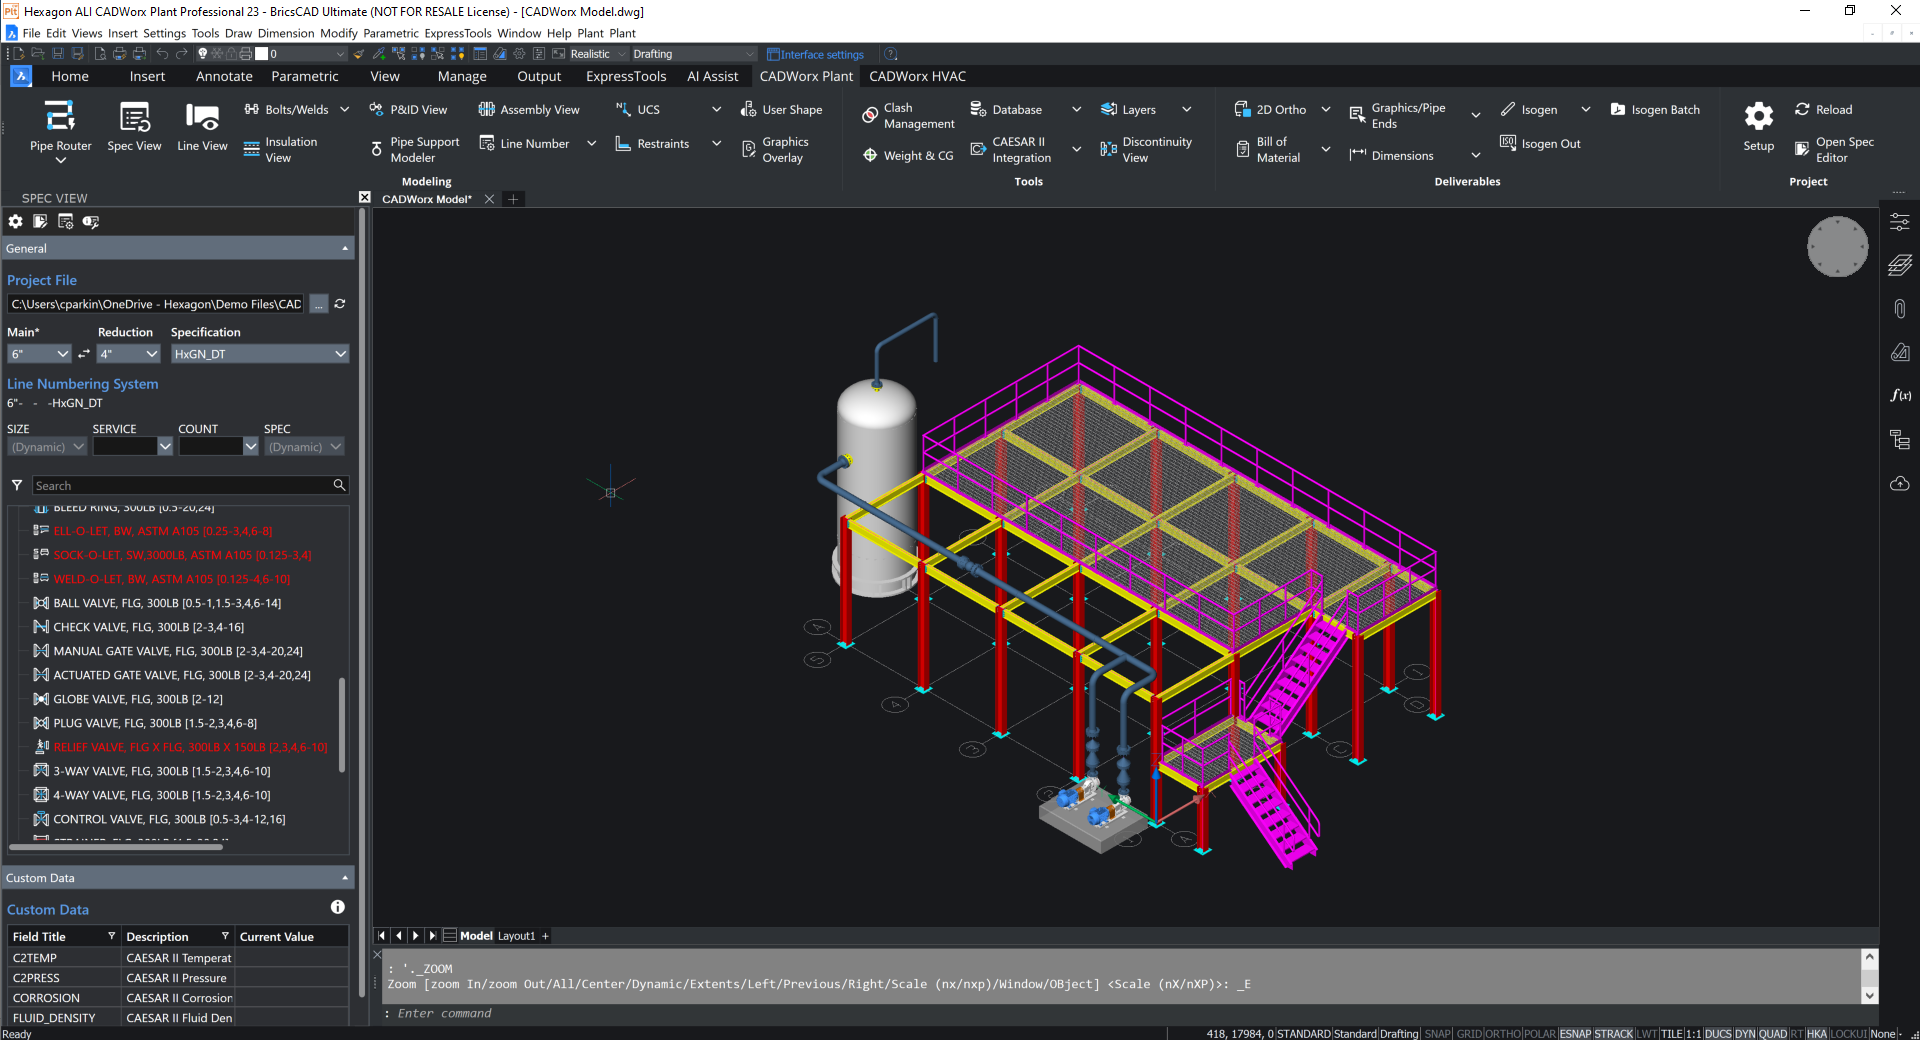This screenshot has width=1920, height=1040.
Task: Disable ESNAP in status bar
Action: 1575,1034
